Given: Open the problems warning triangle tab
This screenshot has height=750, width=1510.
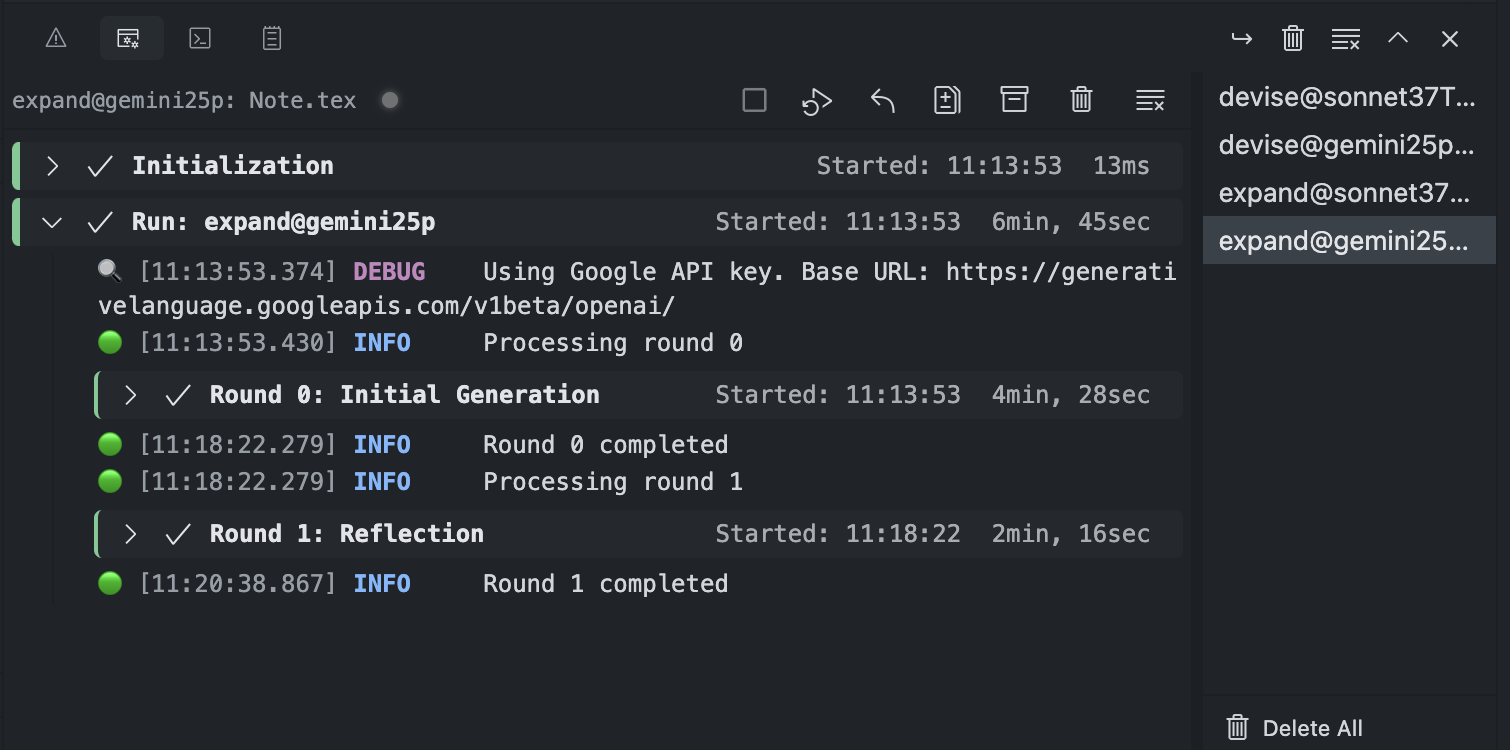Looking at the screenshot, I should pyautogui.click(x=56, y=38).
